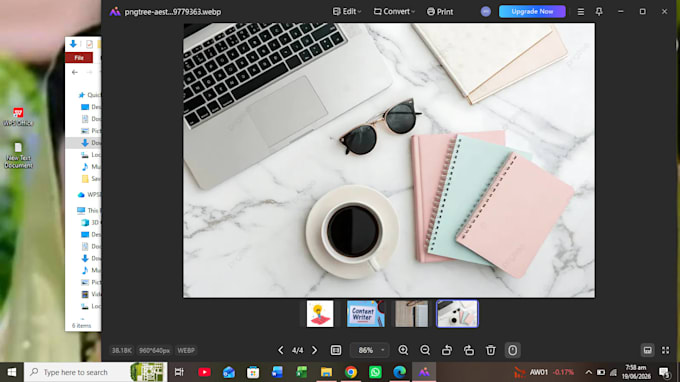This screenshot has width=680, height=382.
Task: Open YouTube from the taskbar
Action: tap(204, 372)
